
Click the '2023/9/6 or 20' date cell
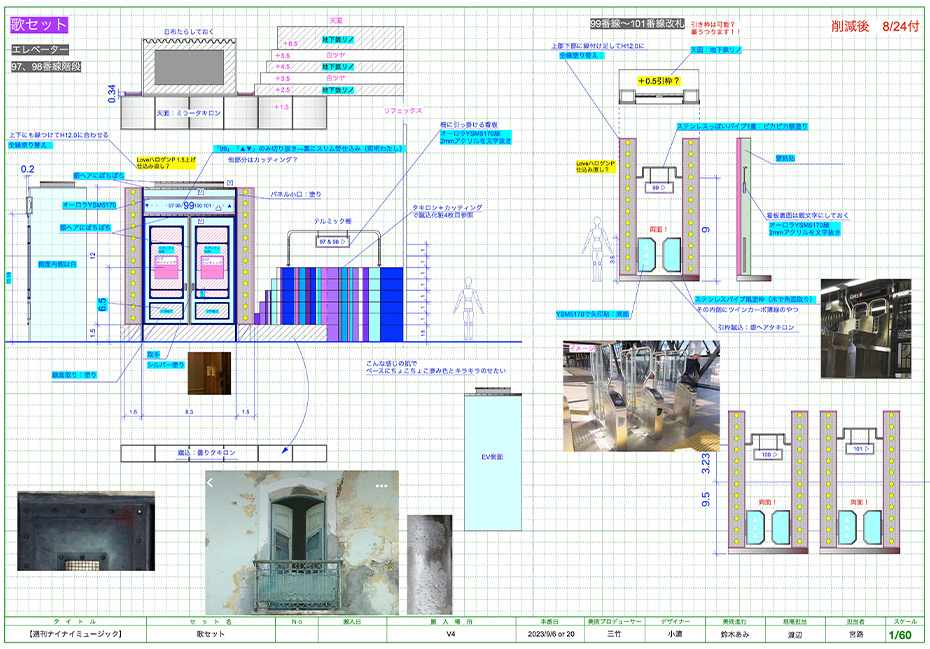click(550, 633)
